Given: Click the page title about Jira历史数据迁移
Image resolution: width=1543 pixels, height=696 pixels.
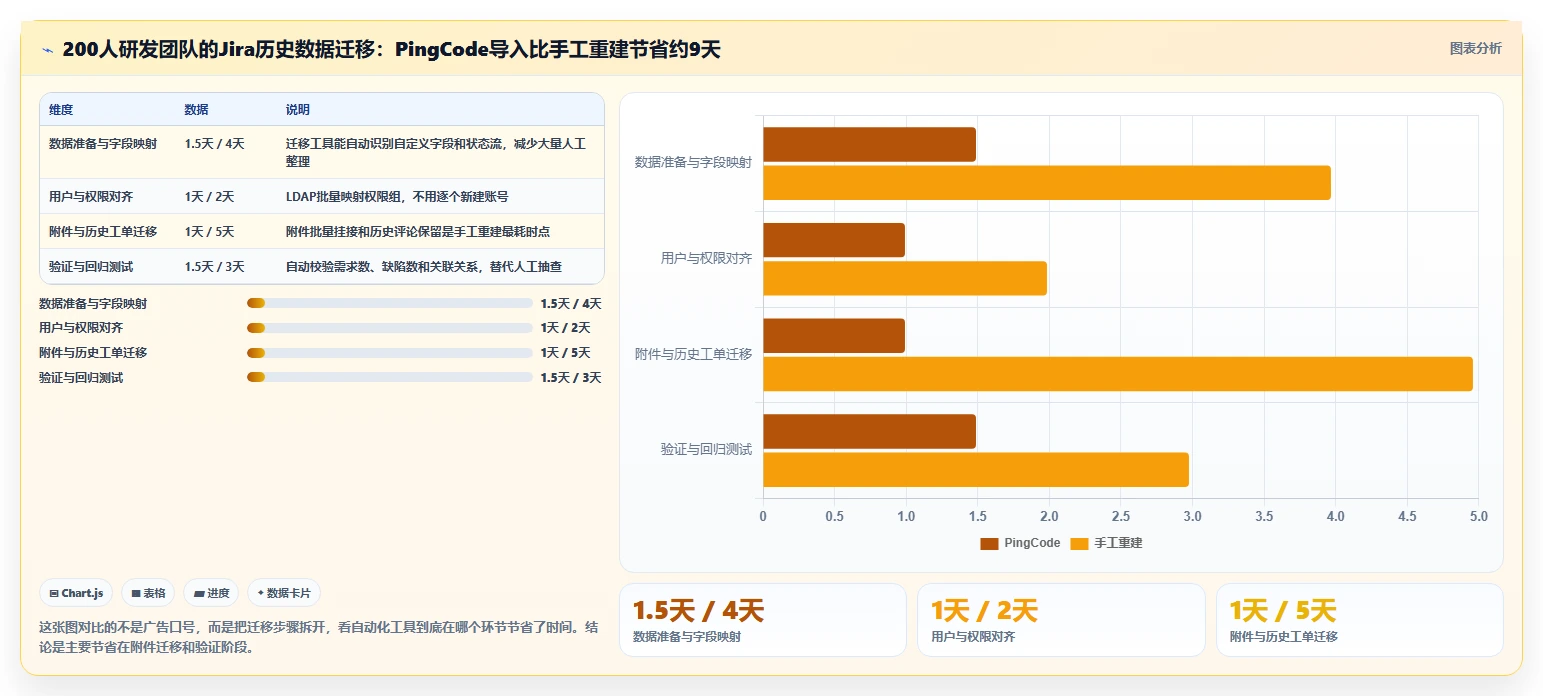Looking at the screenshot, I should pos(391,49).
